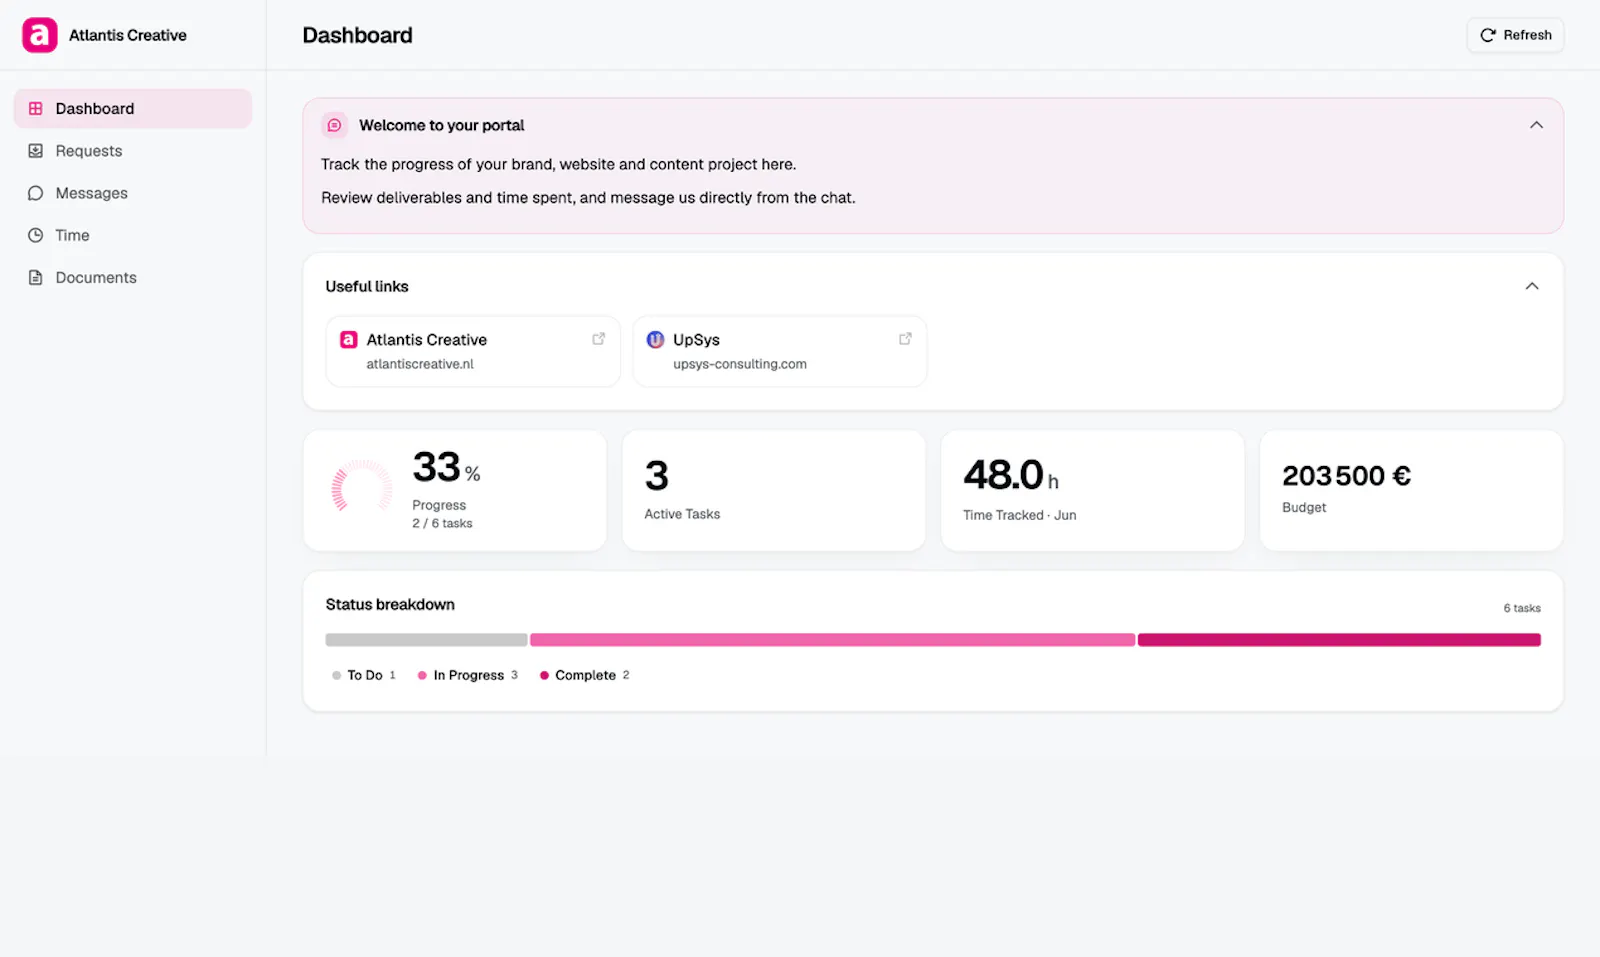Click the Documents file icon
The height and width of the screenshot is (957, 1600).
[36, 277]
